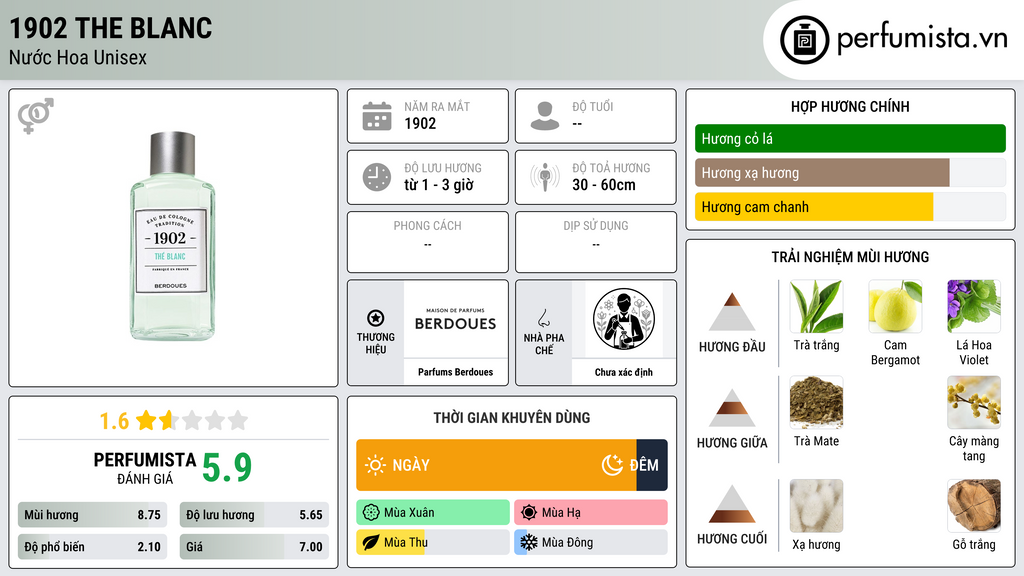Click the clock icon for Độ lưu hương
This screenshot has width=1024, height=576.
(x=377, y=177)
